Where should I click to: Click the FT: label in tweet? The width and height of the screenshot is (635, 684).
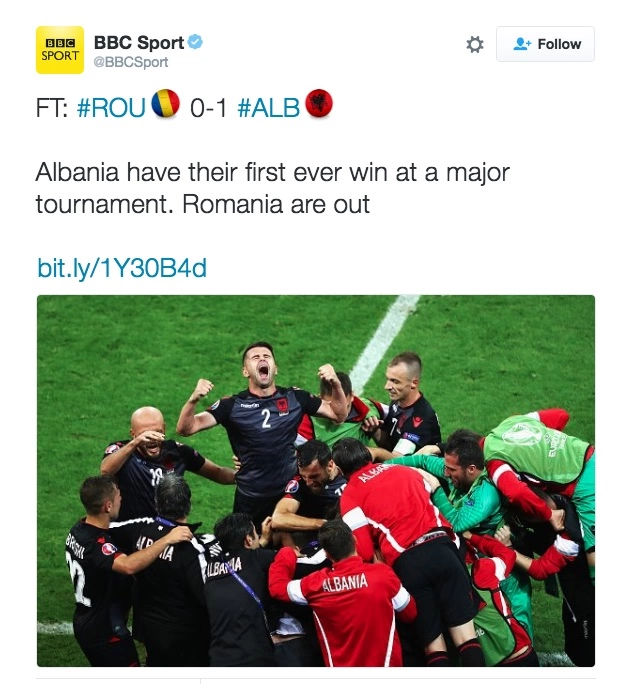tap(51, 107)
